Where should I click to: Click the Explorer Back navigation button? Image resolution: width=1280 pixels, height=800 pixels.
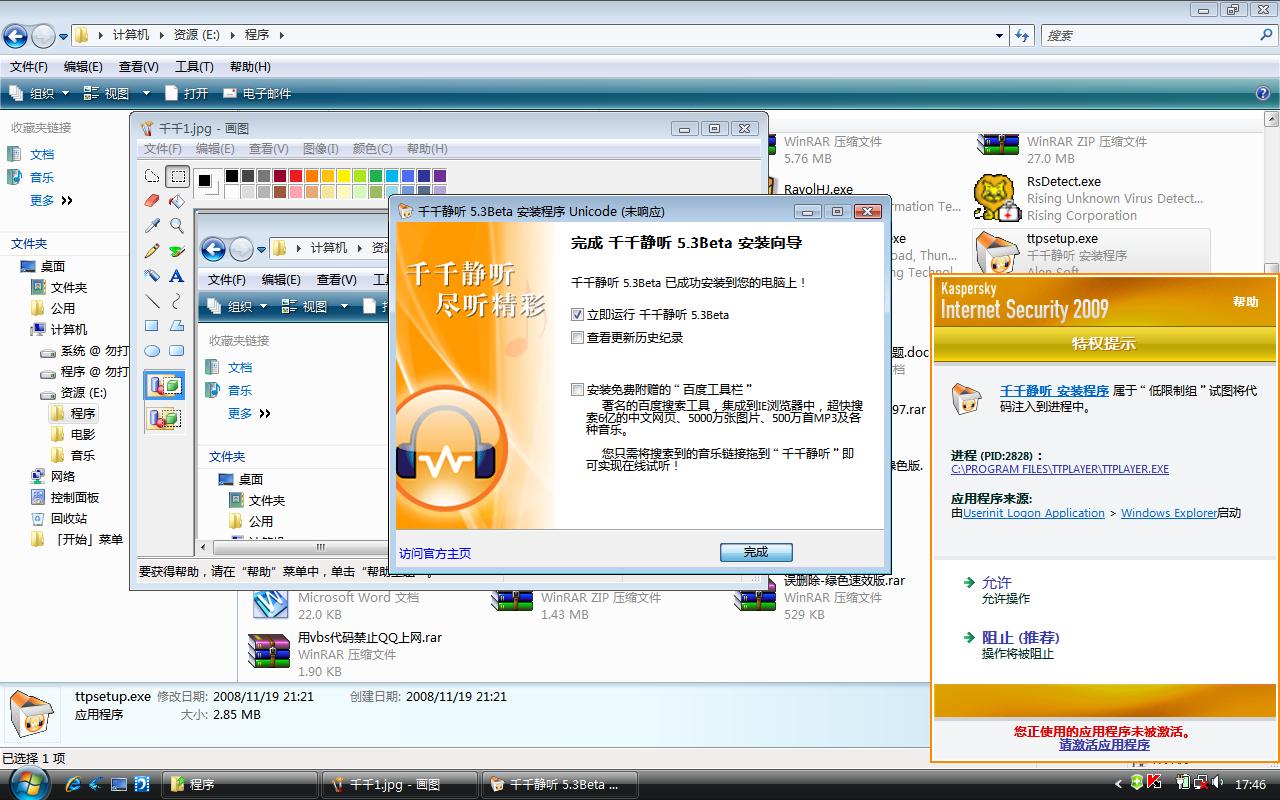coord(15,36)
